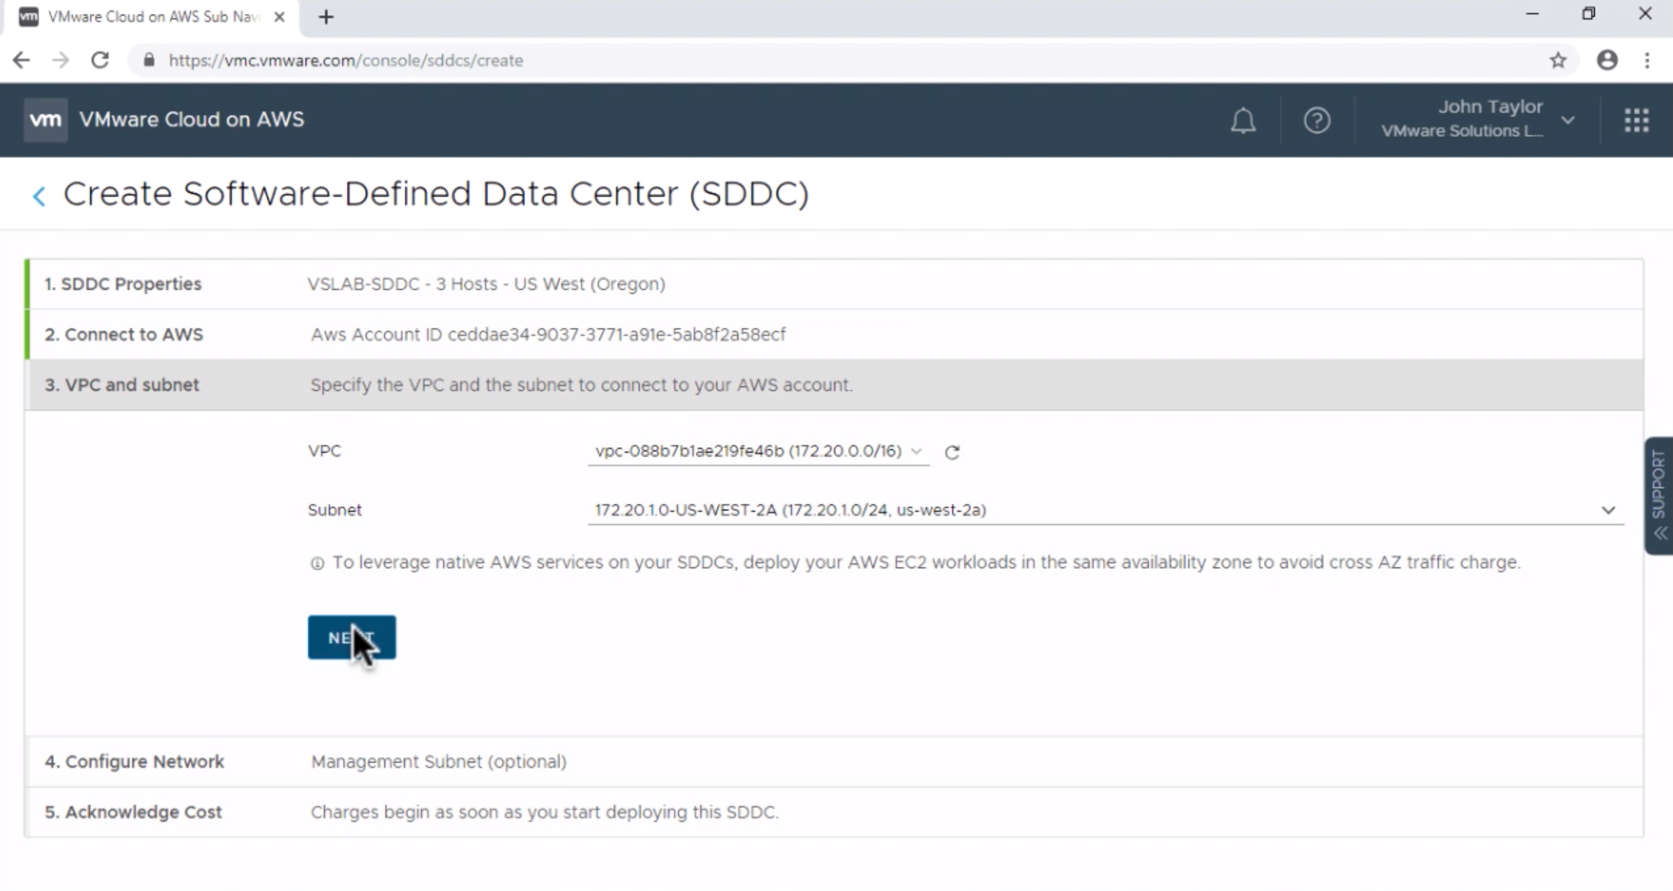Screen dimensions: 1673x891
Task: Click the notifications bell icon
Action: pos(1243,121)
